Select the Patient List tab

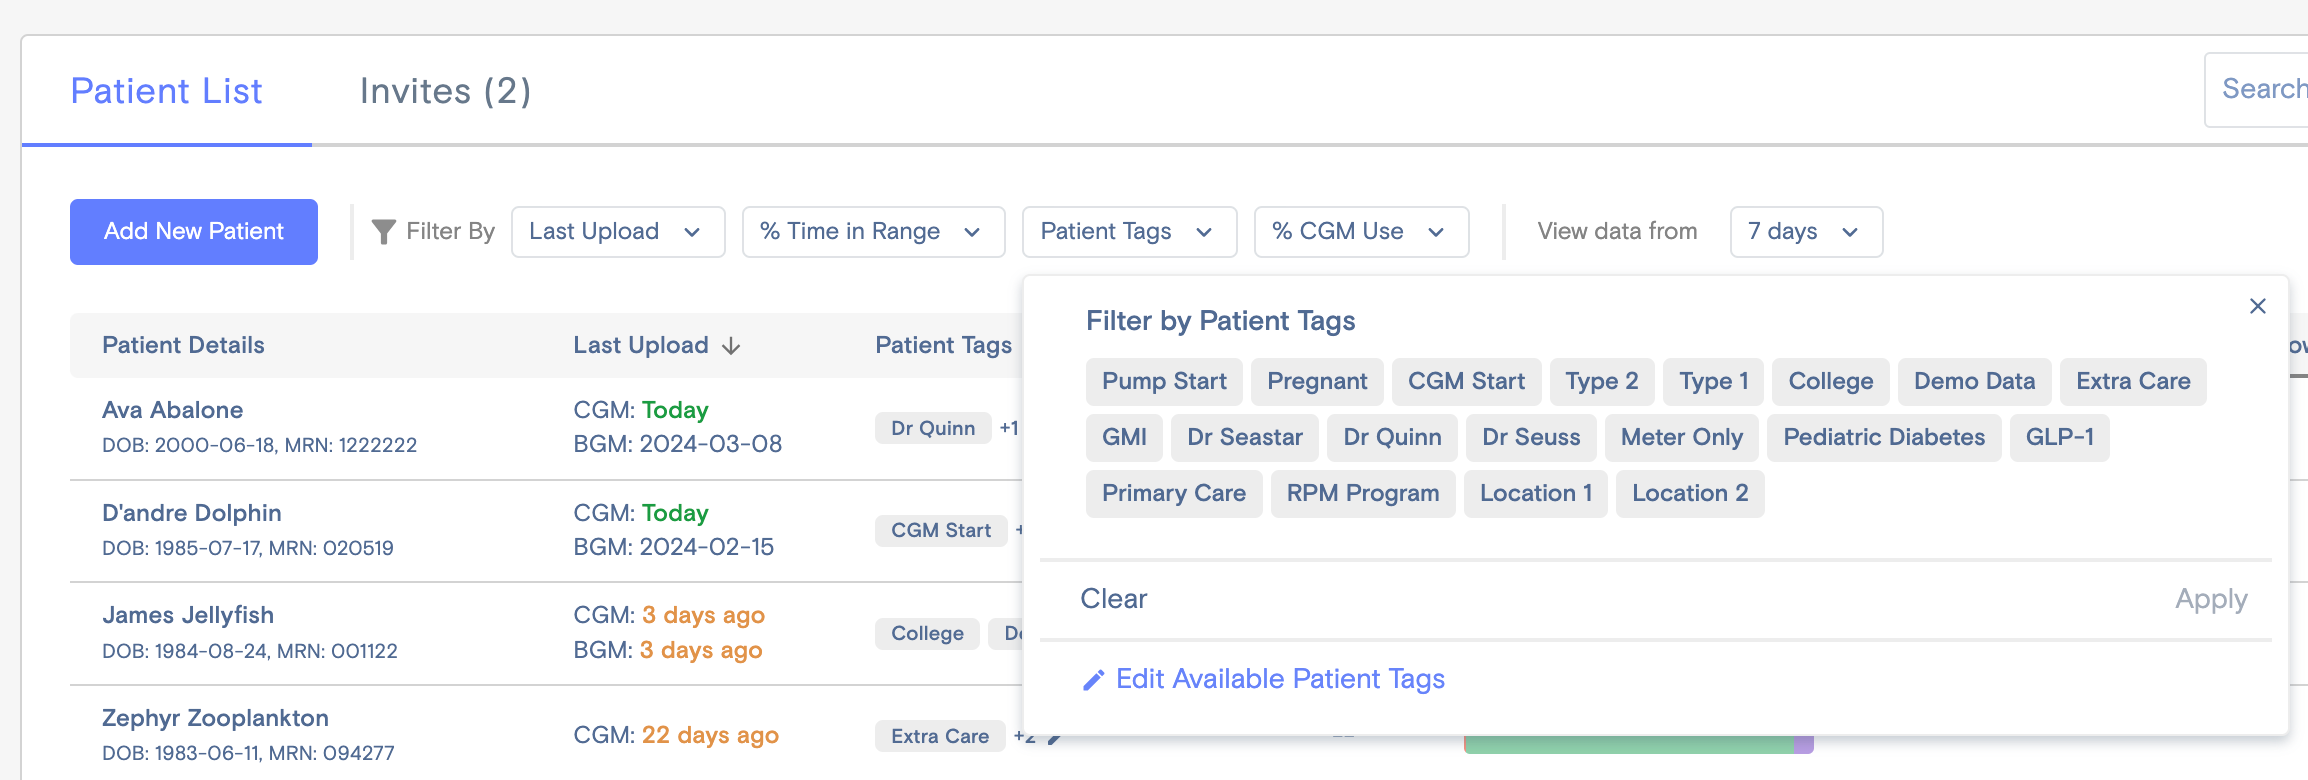(x=166, y=91)
